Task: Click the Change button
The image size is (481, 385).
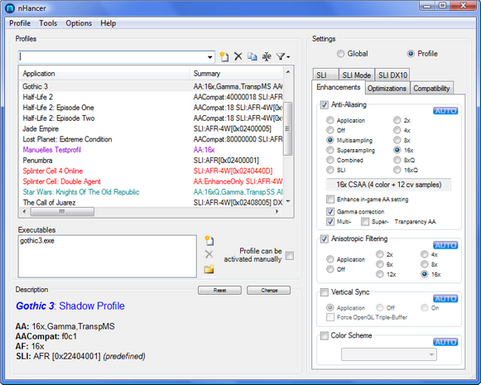Action: pyautogui.click(x=269, y=290)
